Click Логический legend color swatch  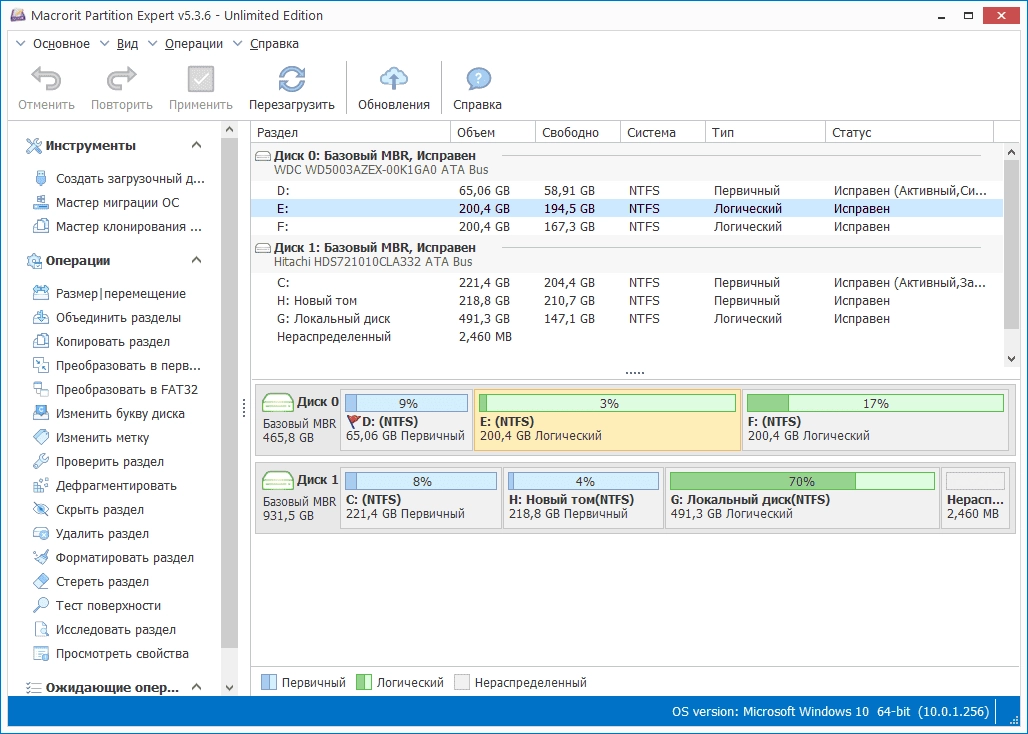(x=364, y=682)
